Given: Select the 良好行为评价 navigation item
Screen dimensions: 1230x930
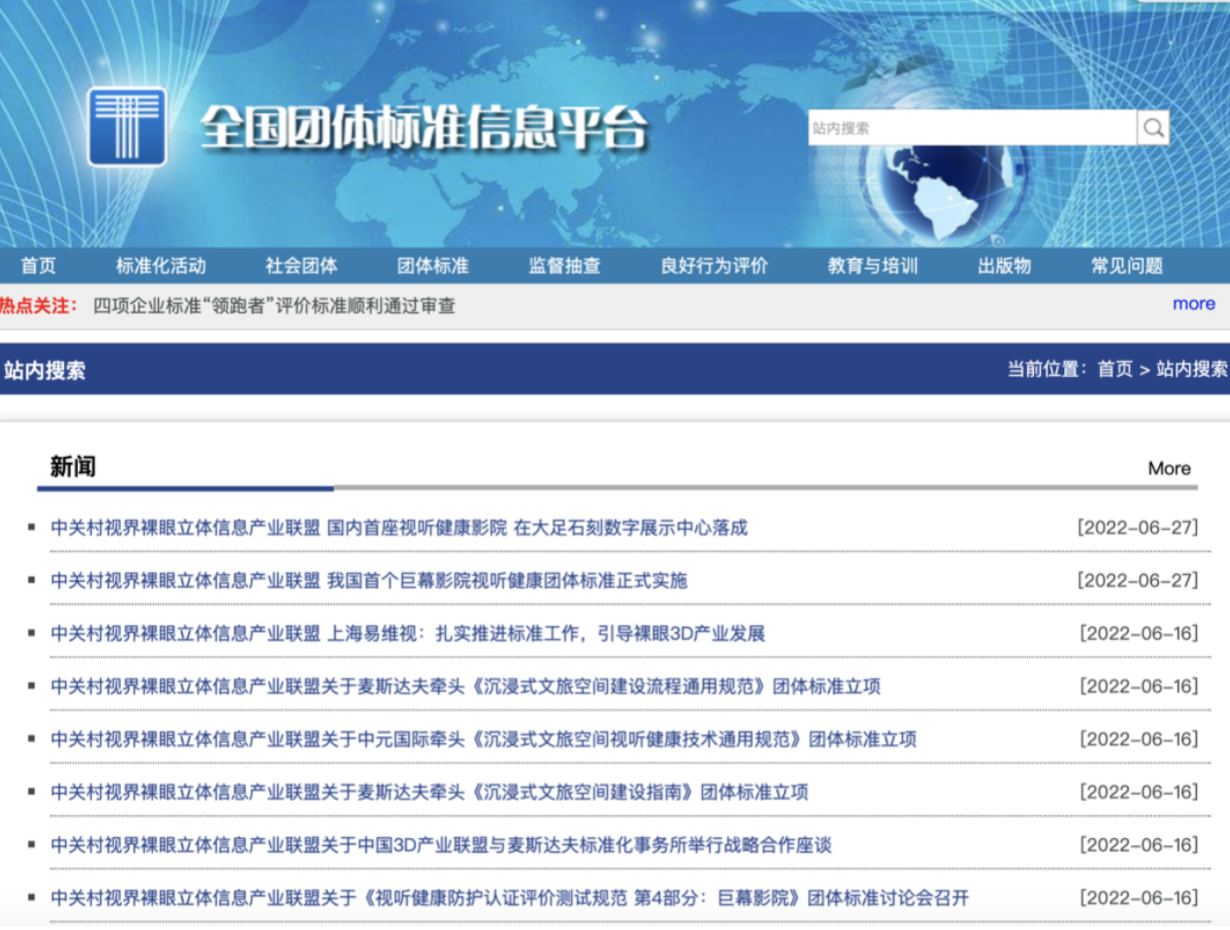Looking at the screenshot, I should tap(714, 265).
